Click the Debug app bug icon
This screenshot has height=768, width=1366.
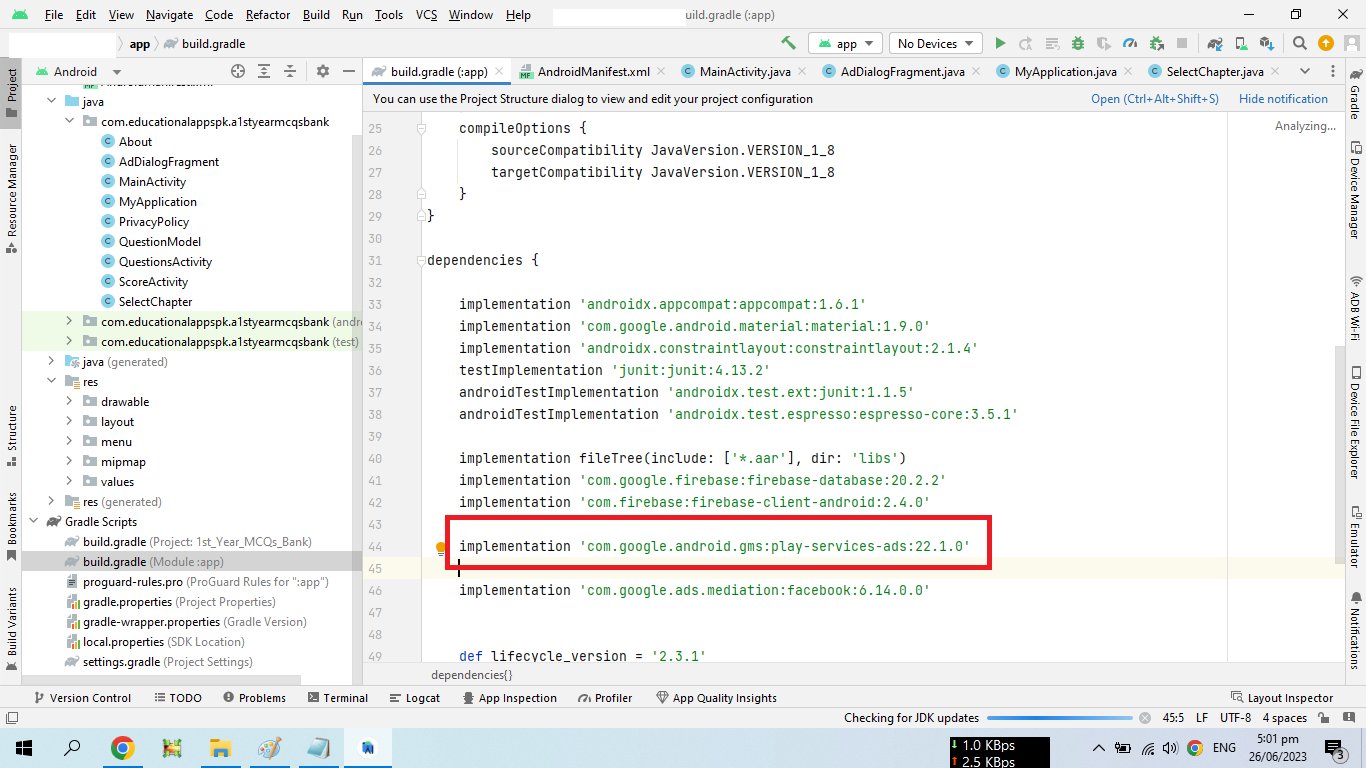click(x=1078, y=43)
